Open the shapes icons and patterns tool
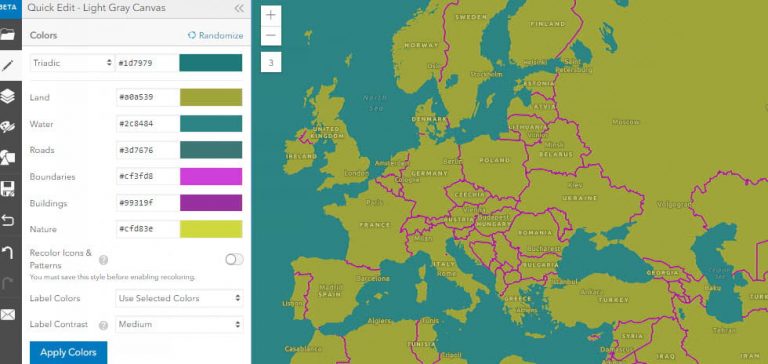768x364 pixels. [x=8, y=157]
